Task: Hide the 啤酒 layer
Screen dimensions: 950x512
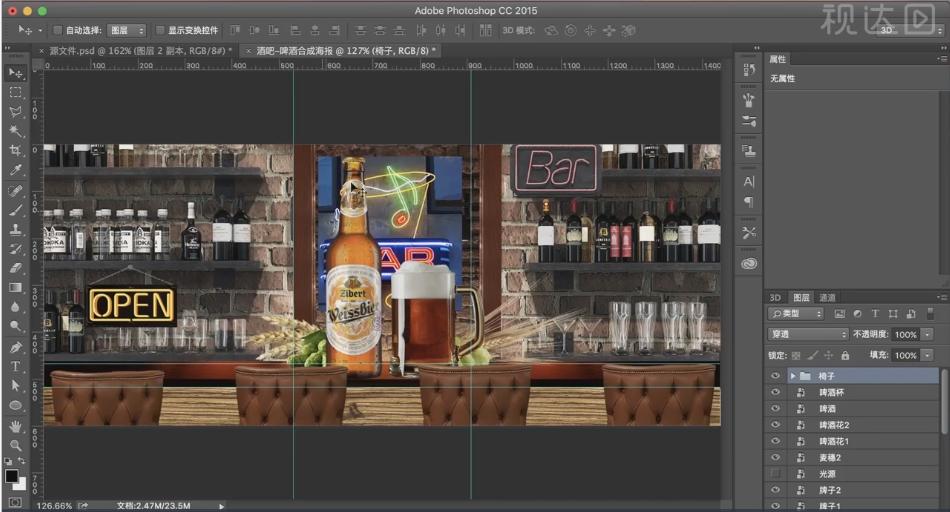Action: coord(775,408)
